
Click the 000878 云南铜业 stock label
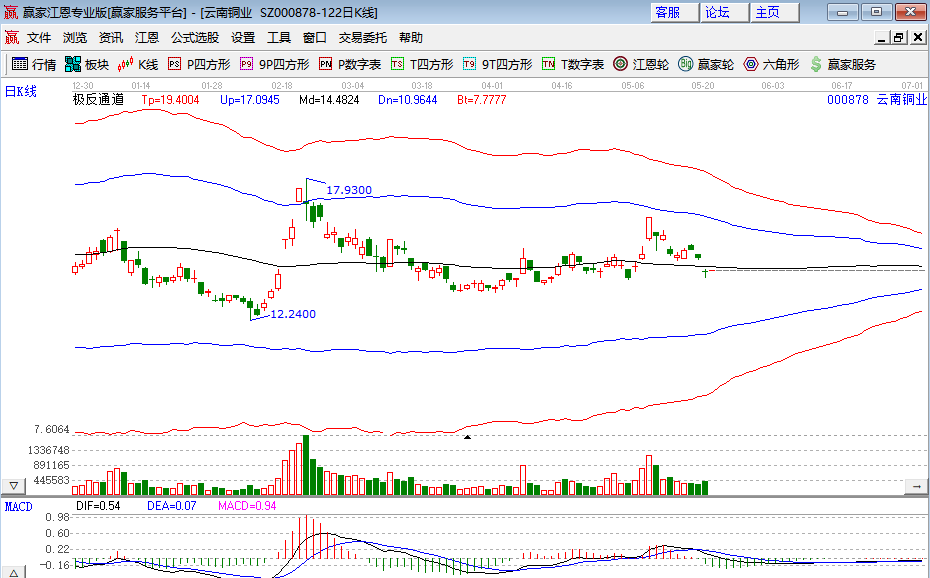tap(877, 100)
